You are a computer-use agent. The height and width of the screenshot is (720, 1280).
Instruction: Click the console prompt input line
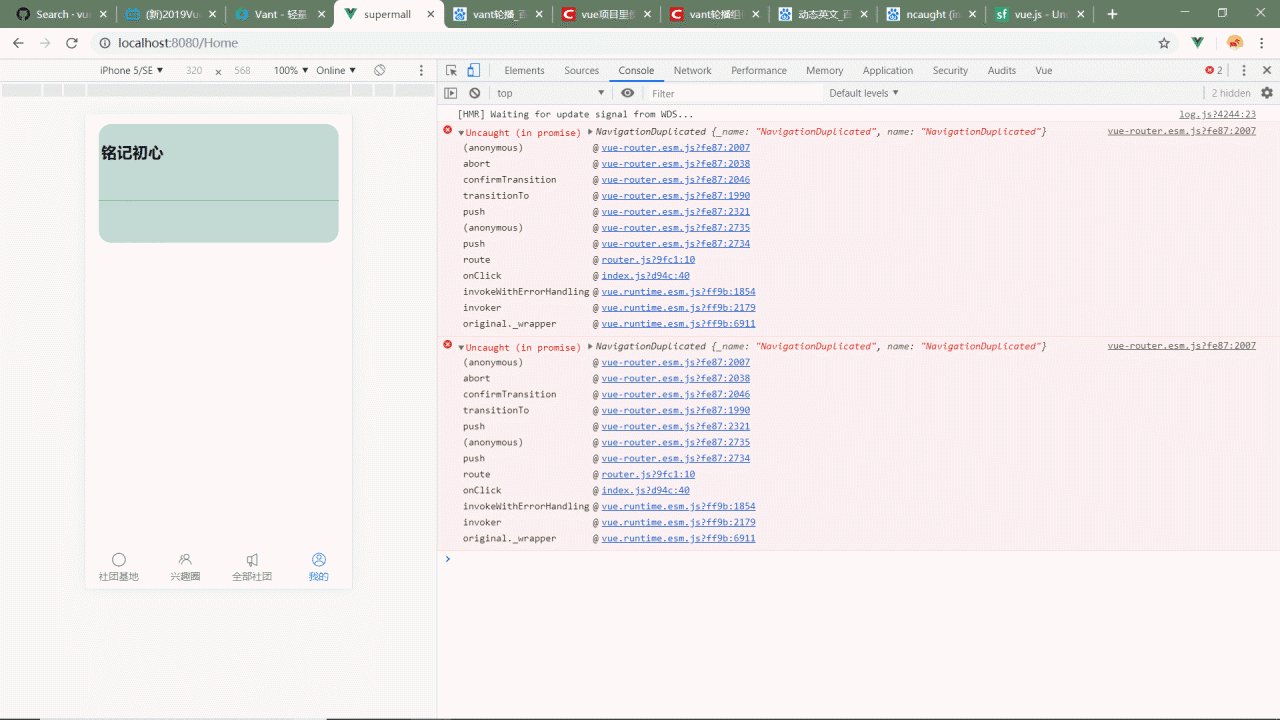pos(858,559)
